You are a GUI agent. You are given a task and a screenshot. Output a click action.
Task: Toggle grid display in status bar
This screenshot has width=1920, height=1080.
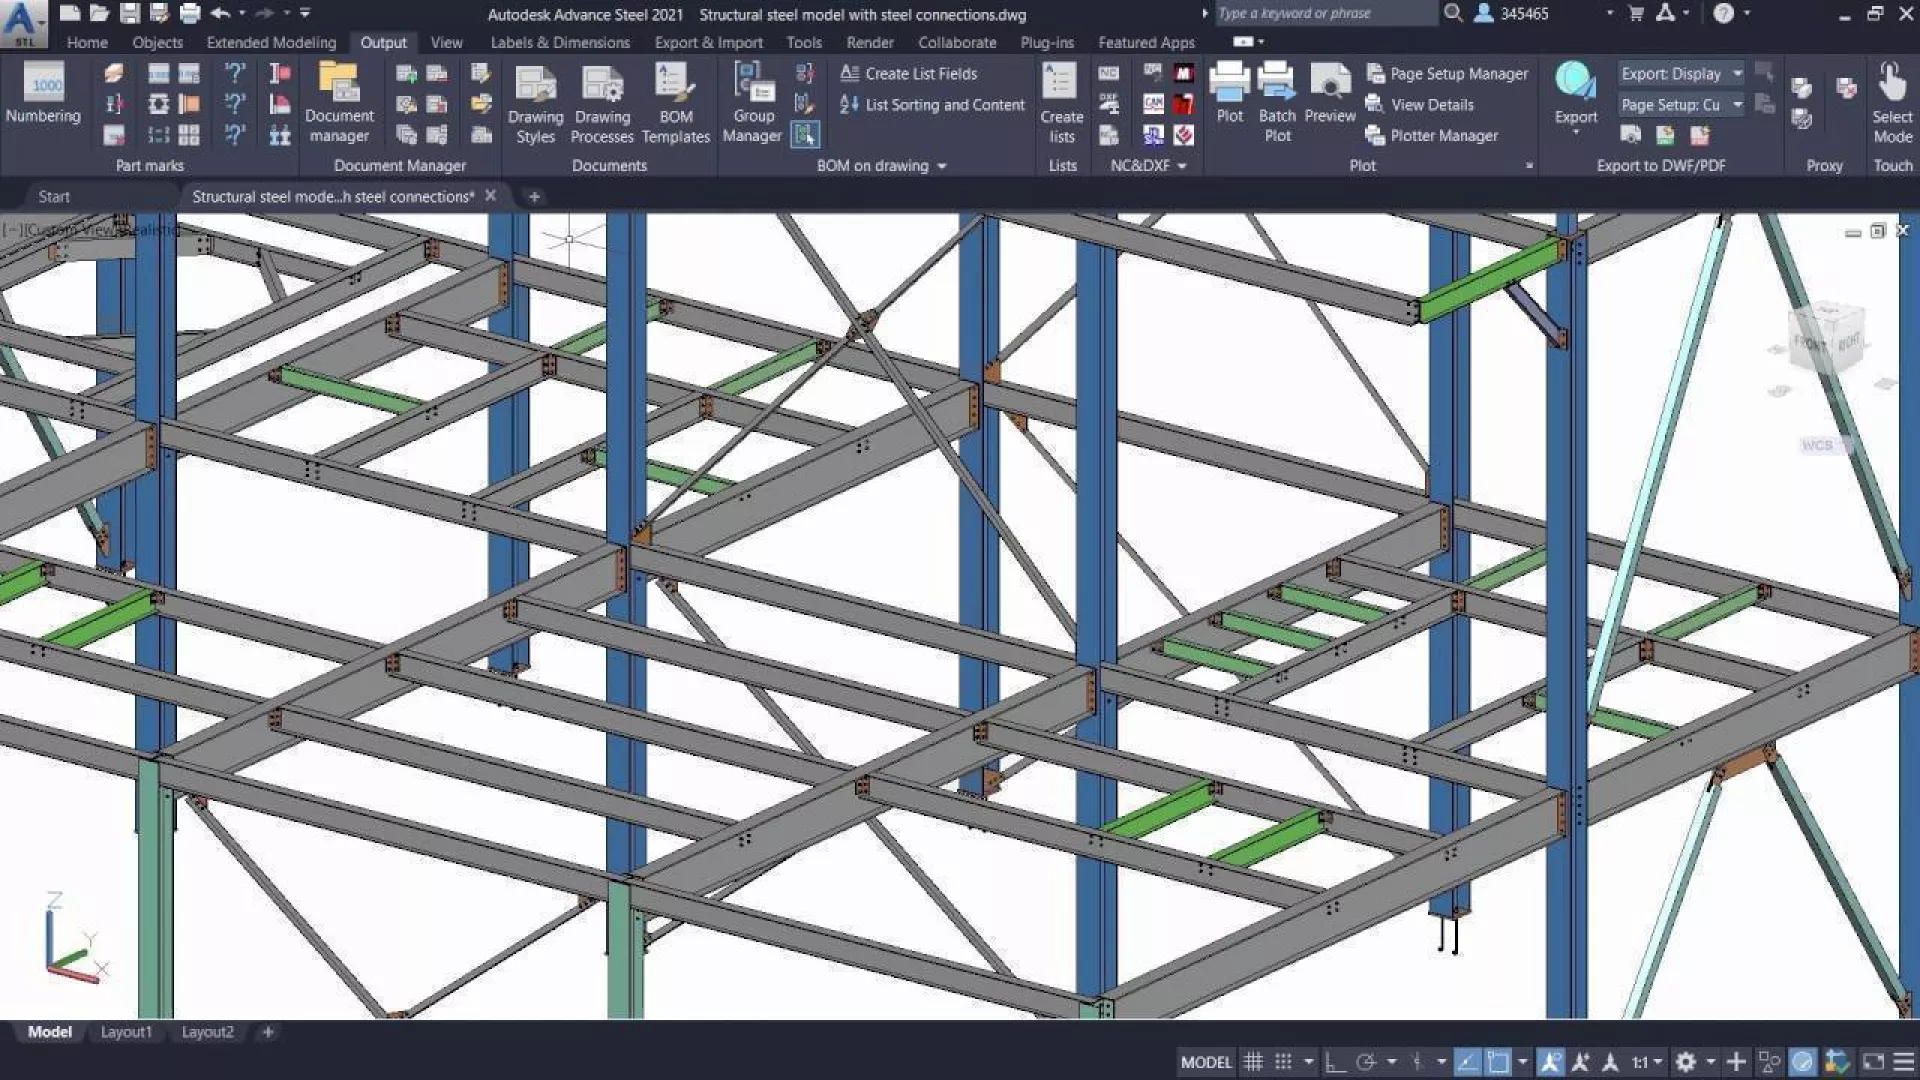tap(1253, 1062)
